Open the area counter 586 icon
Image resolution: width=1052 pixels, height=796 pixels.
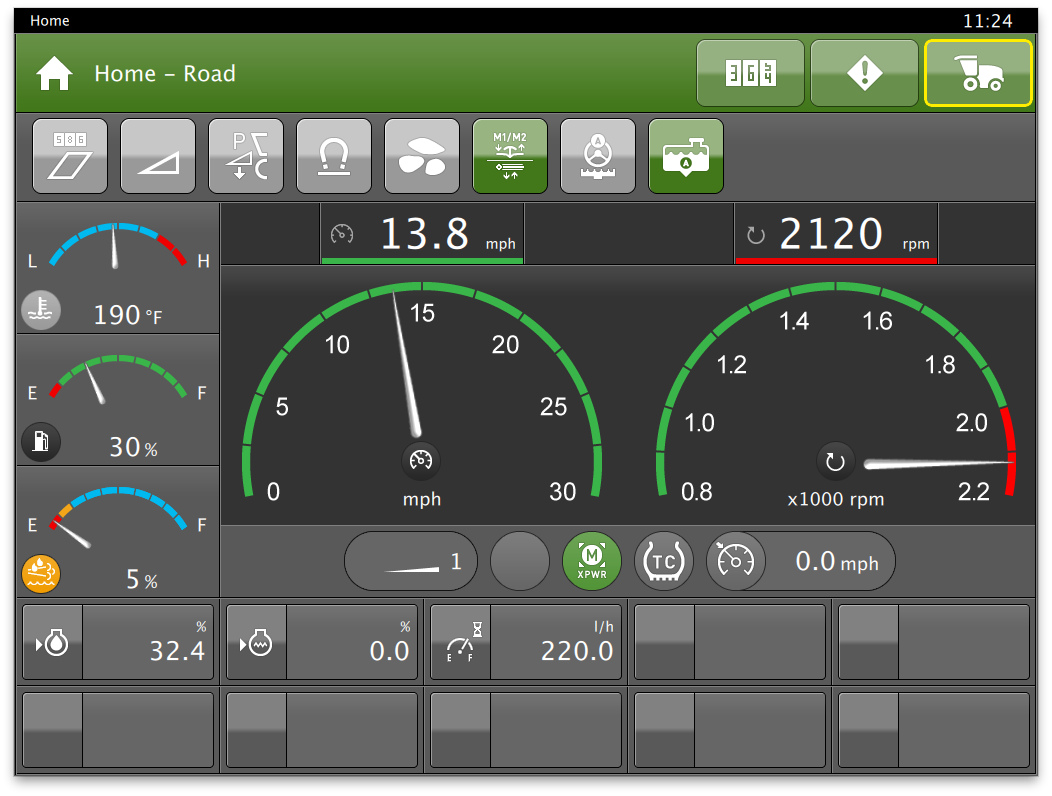(x=70, y=156)
